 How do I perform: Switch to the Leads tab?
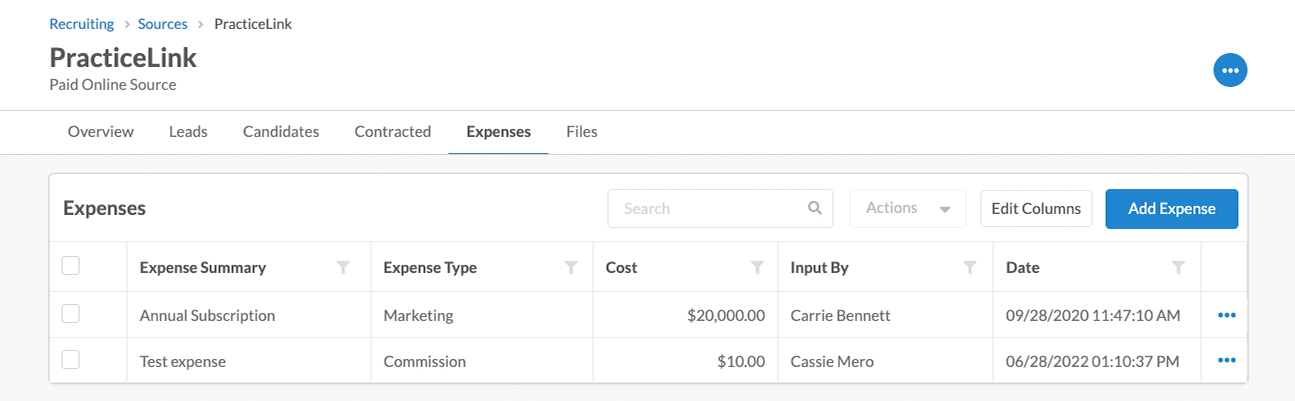188,131
